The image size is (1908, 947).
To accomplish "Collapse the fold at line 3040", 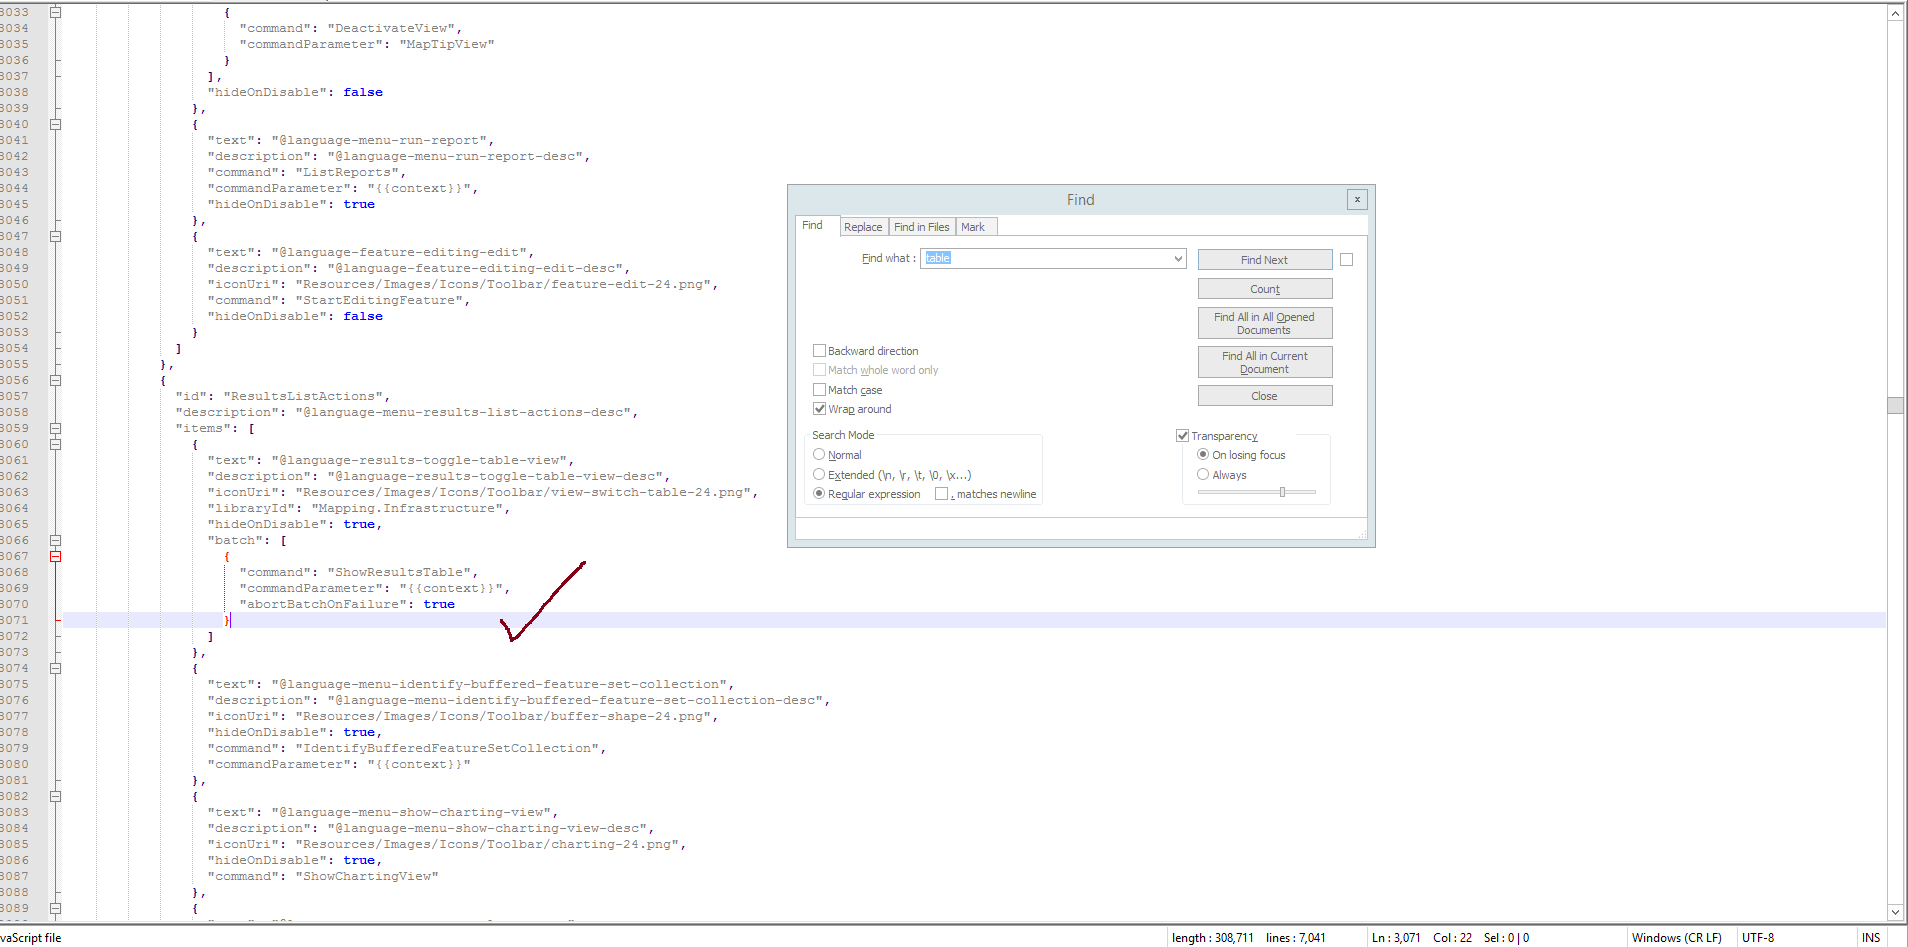I will [x=56, y=124].
